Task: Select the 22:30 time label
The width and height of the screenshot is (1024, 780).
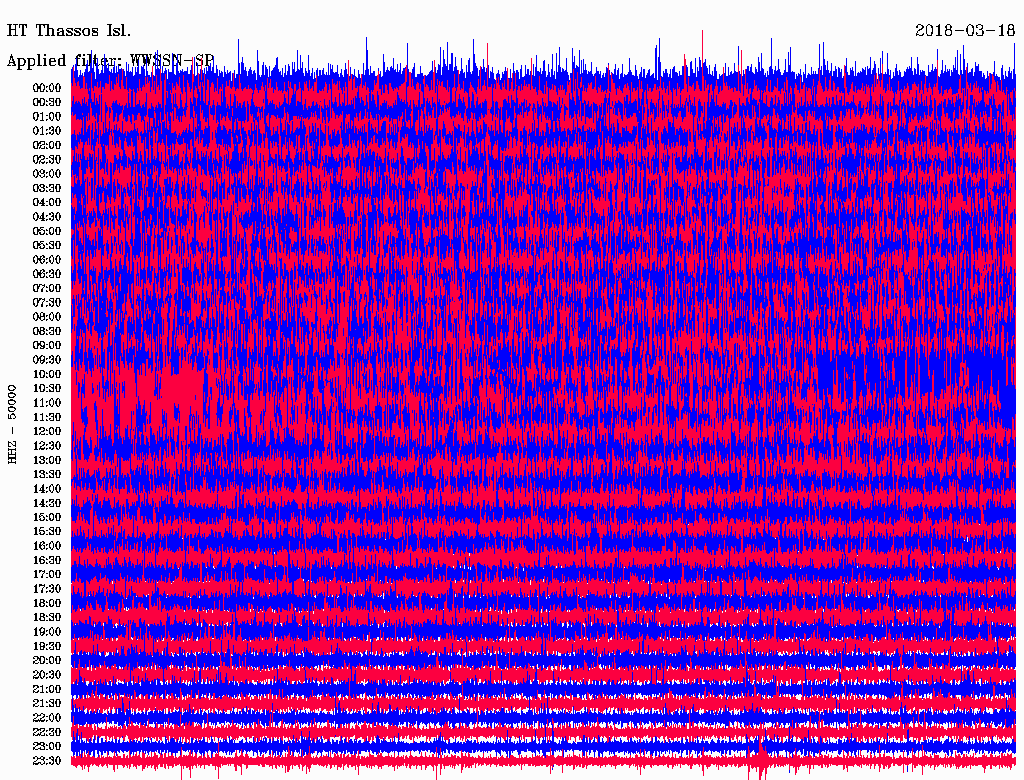Action: [47, 732]
